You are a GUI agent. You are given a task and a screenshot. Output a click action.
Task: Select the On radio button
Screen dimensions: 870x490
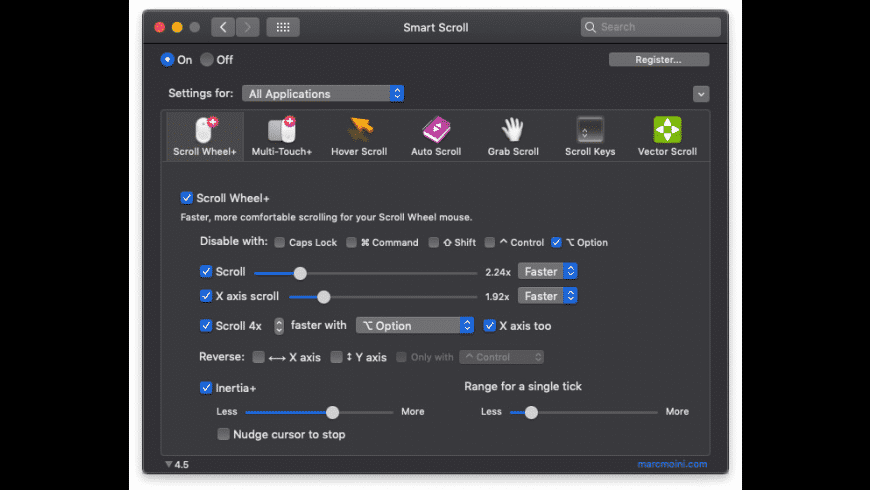pyautogui.click(x=167, y=59)
